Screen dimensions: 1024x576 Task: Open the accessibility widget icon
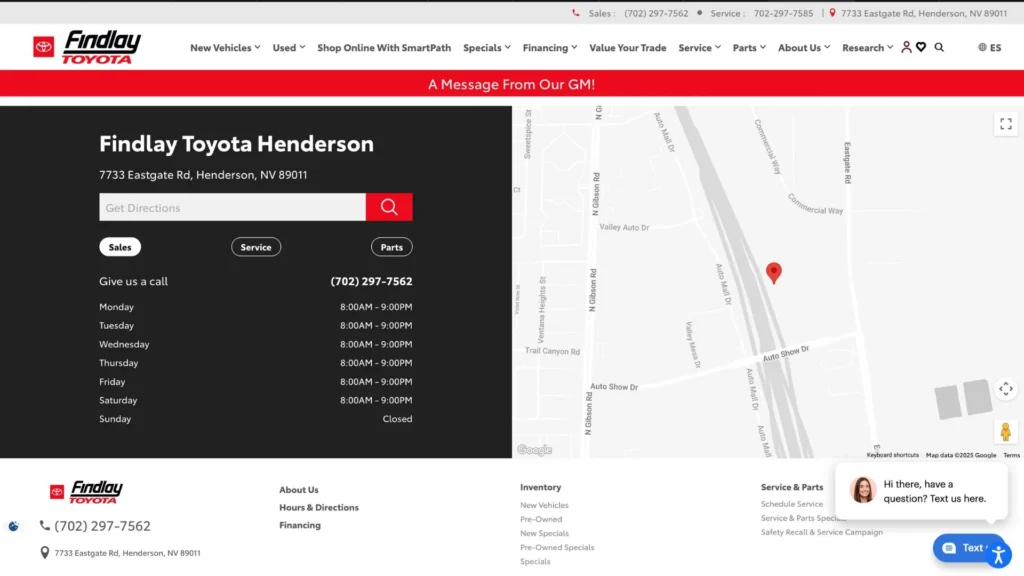tap(999, 555)
